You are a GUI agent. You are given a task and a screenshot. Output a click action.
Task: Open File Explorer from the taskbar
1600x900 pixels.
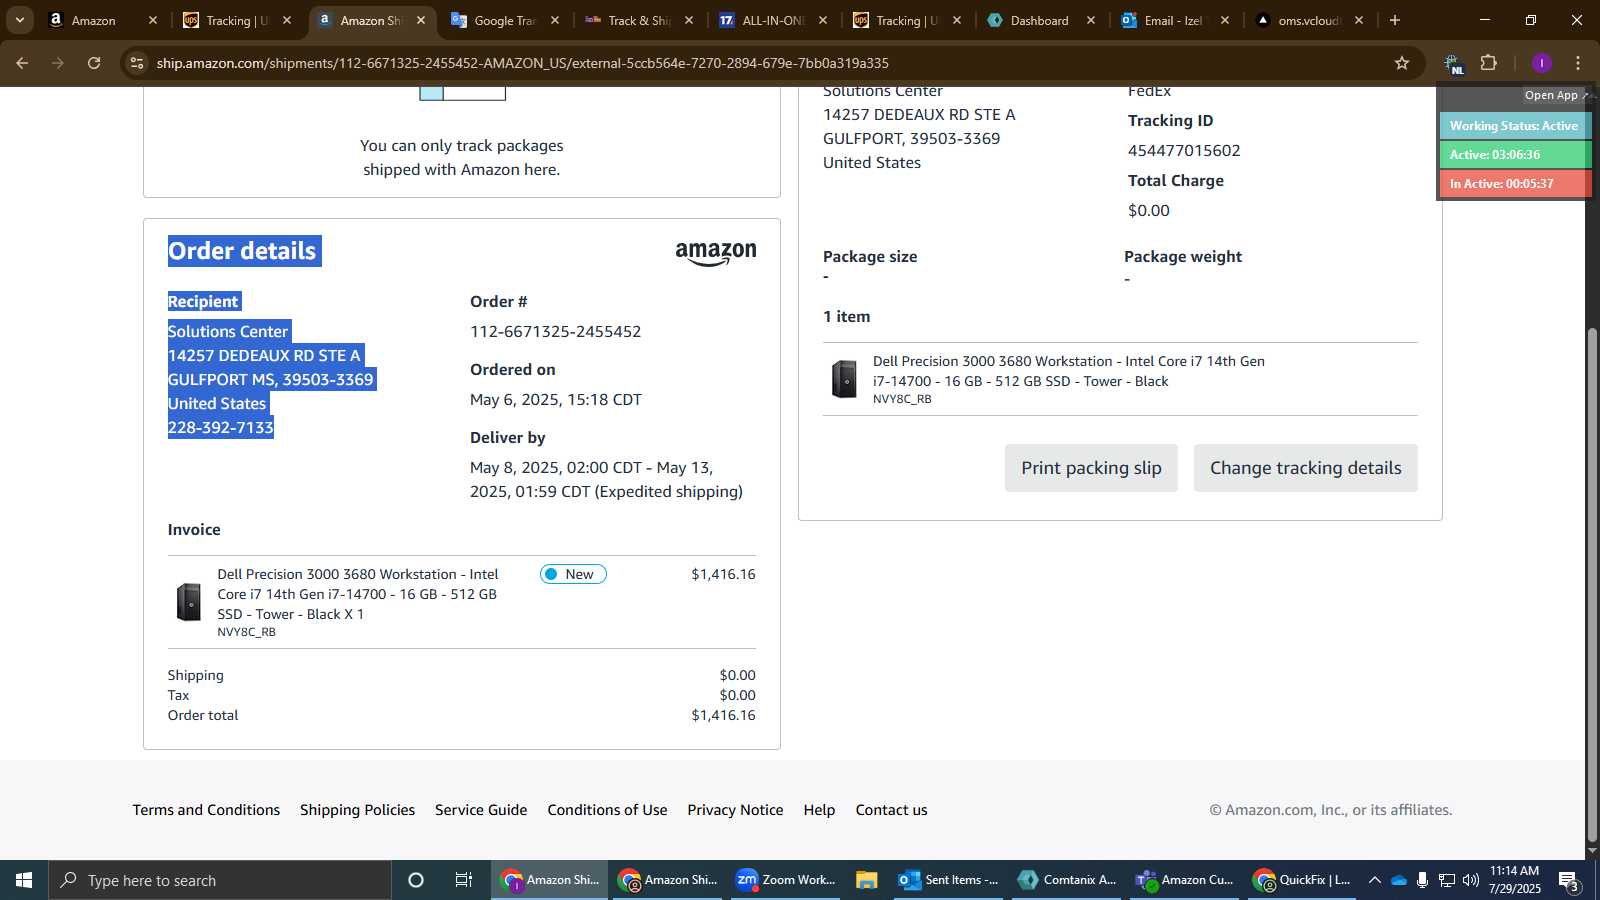click(867, 880)
